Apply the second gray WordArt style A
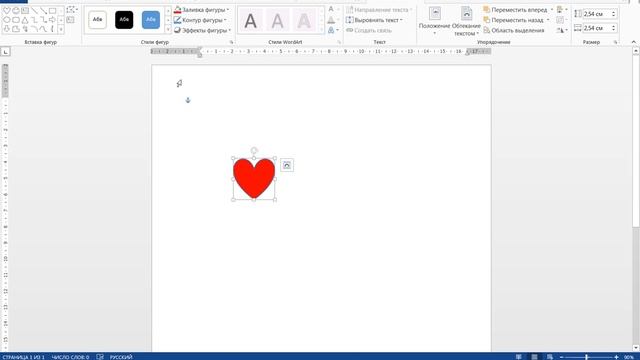 coord(278,20)
